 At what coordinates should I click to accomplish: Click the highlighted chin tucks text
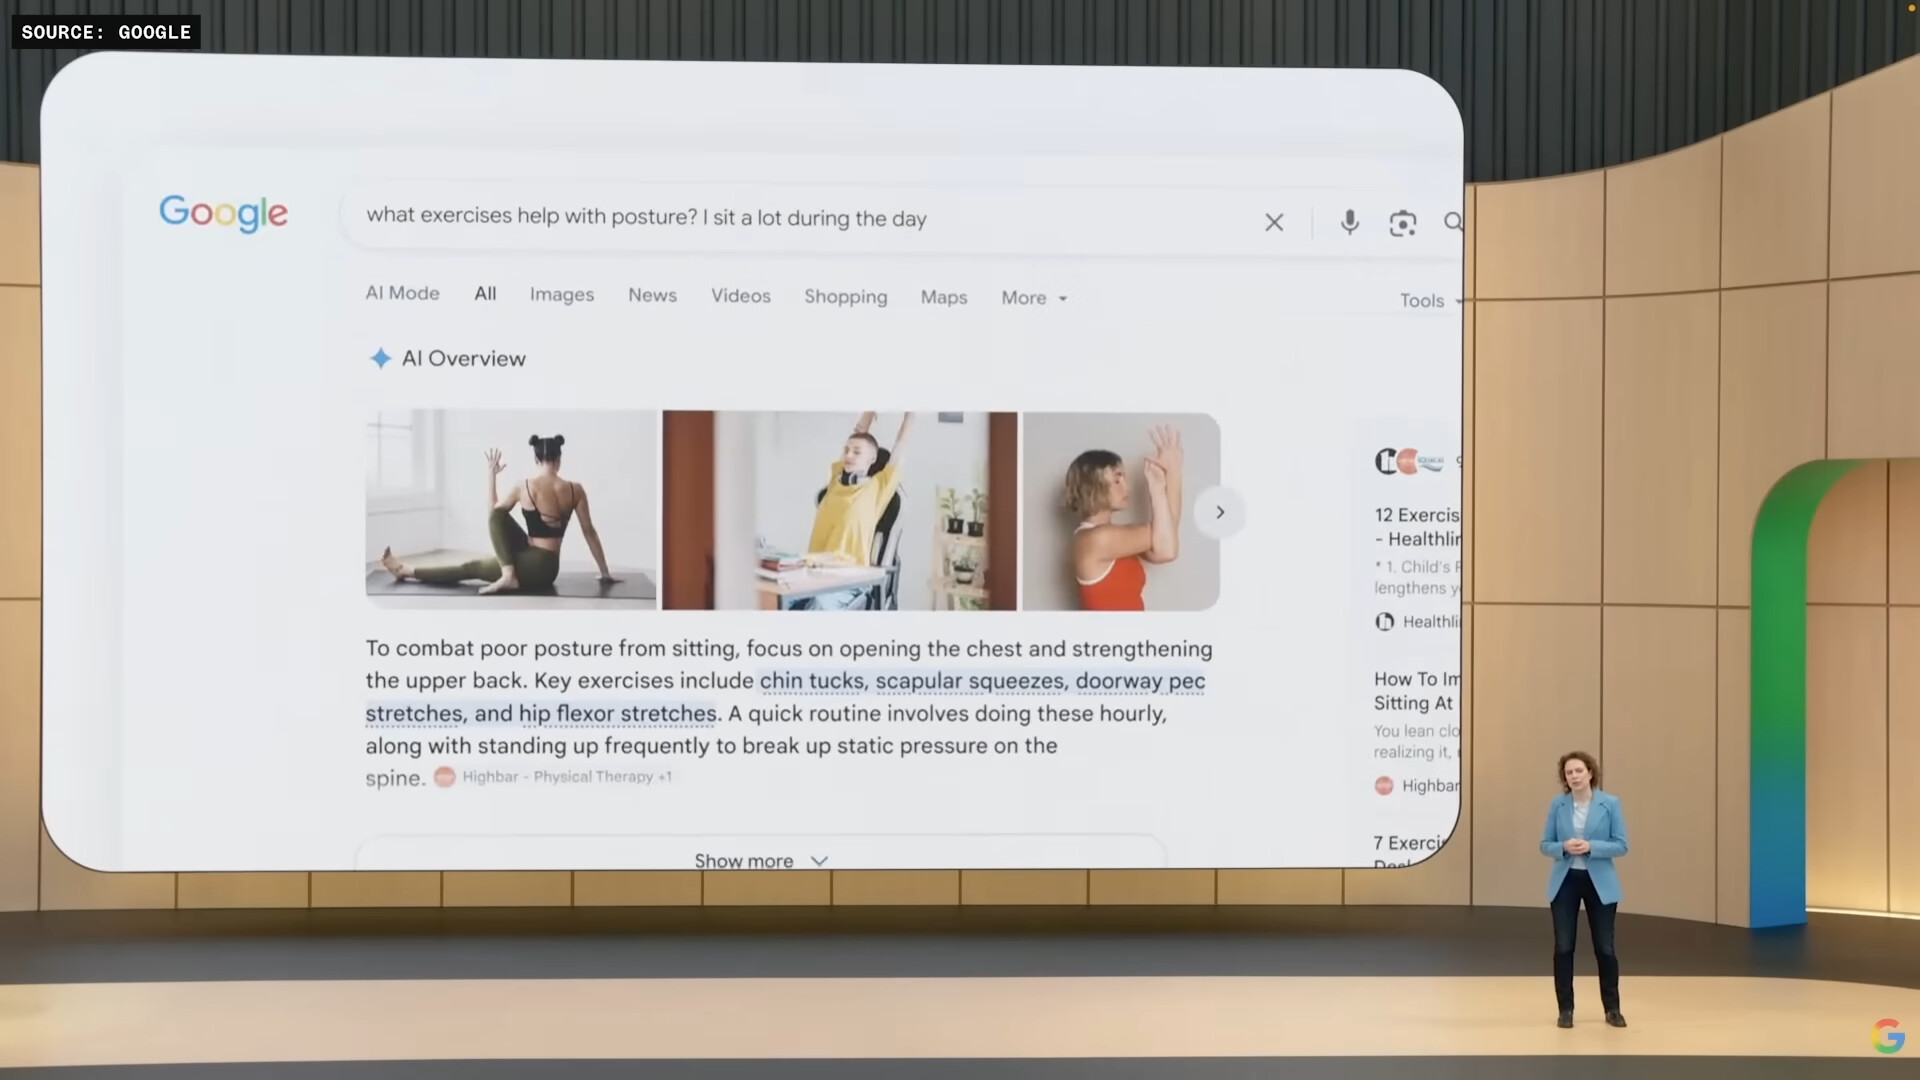click(x=812, y=681)
